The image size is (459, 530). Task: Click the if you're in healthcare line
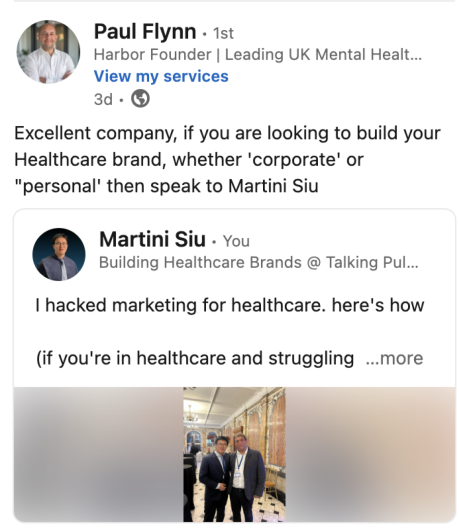(195, 358)
